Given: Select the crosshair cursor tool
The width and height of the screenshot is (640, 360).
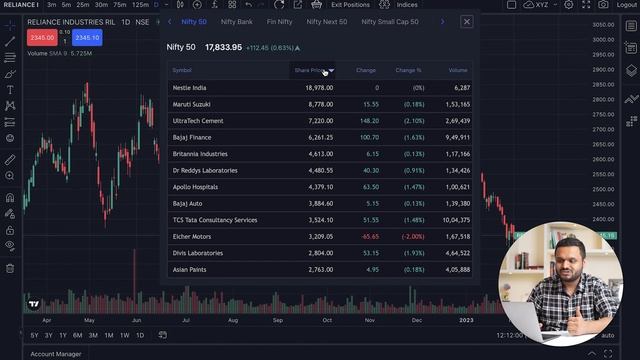Looking at the screenshot, I should pos(10,25).
